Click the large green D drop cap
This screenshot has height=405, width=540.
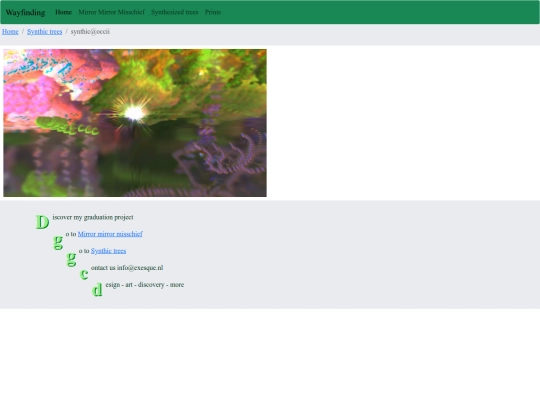(43, 222)
